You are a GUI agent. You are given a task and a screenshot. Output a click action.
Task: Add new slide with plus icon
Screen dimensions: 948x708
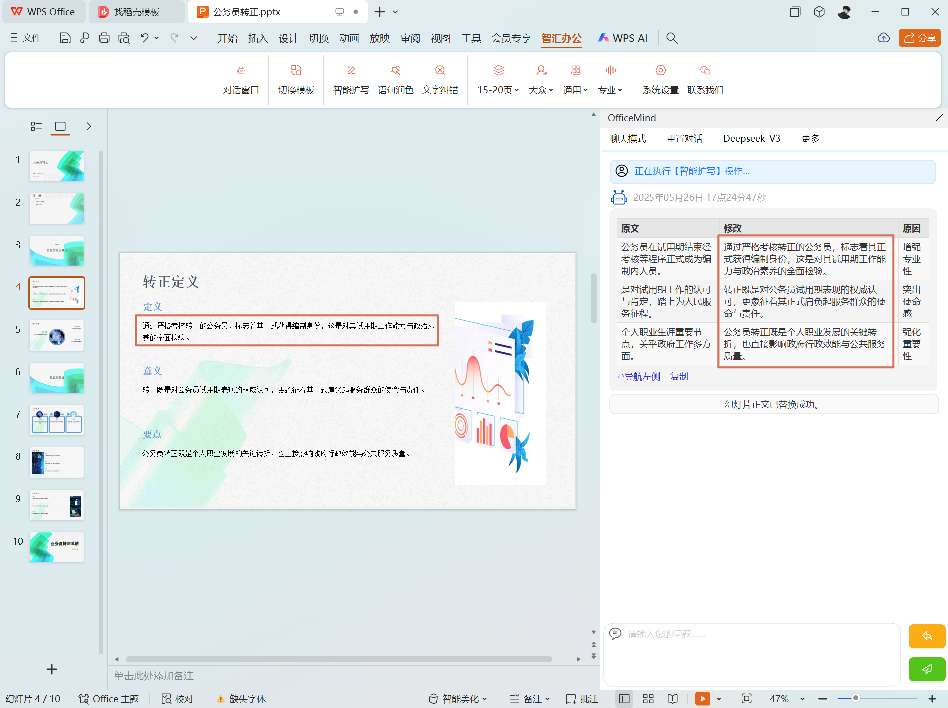click(52, 669)
